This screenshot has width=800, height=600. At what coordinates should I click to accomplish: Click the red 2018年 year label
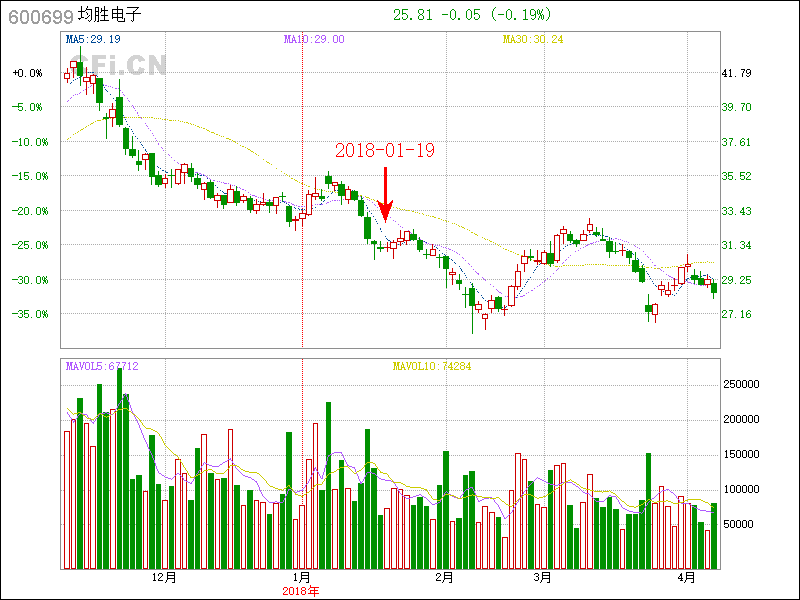(301, 591)
